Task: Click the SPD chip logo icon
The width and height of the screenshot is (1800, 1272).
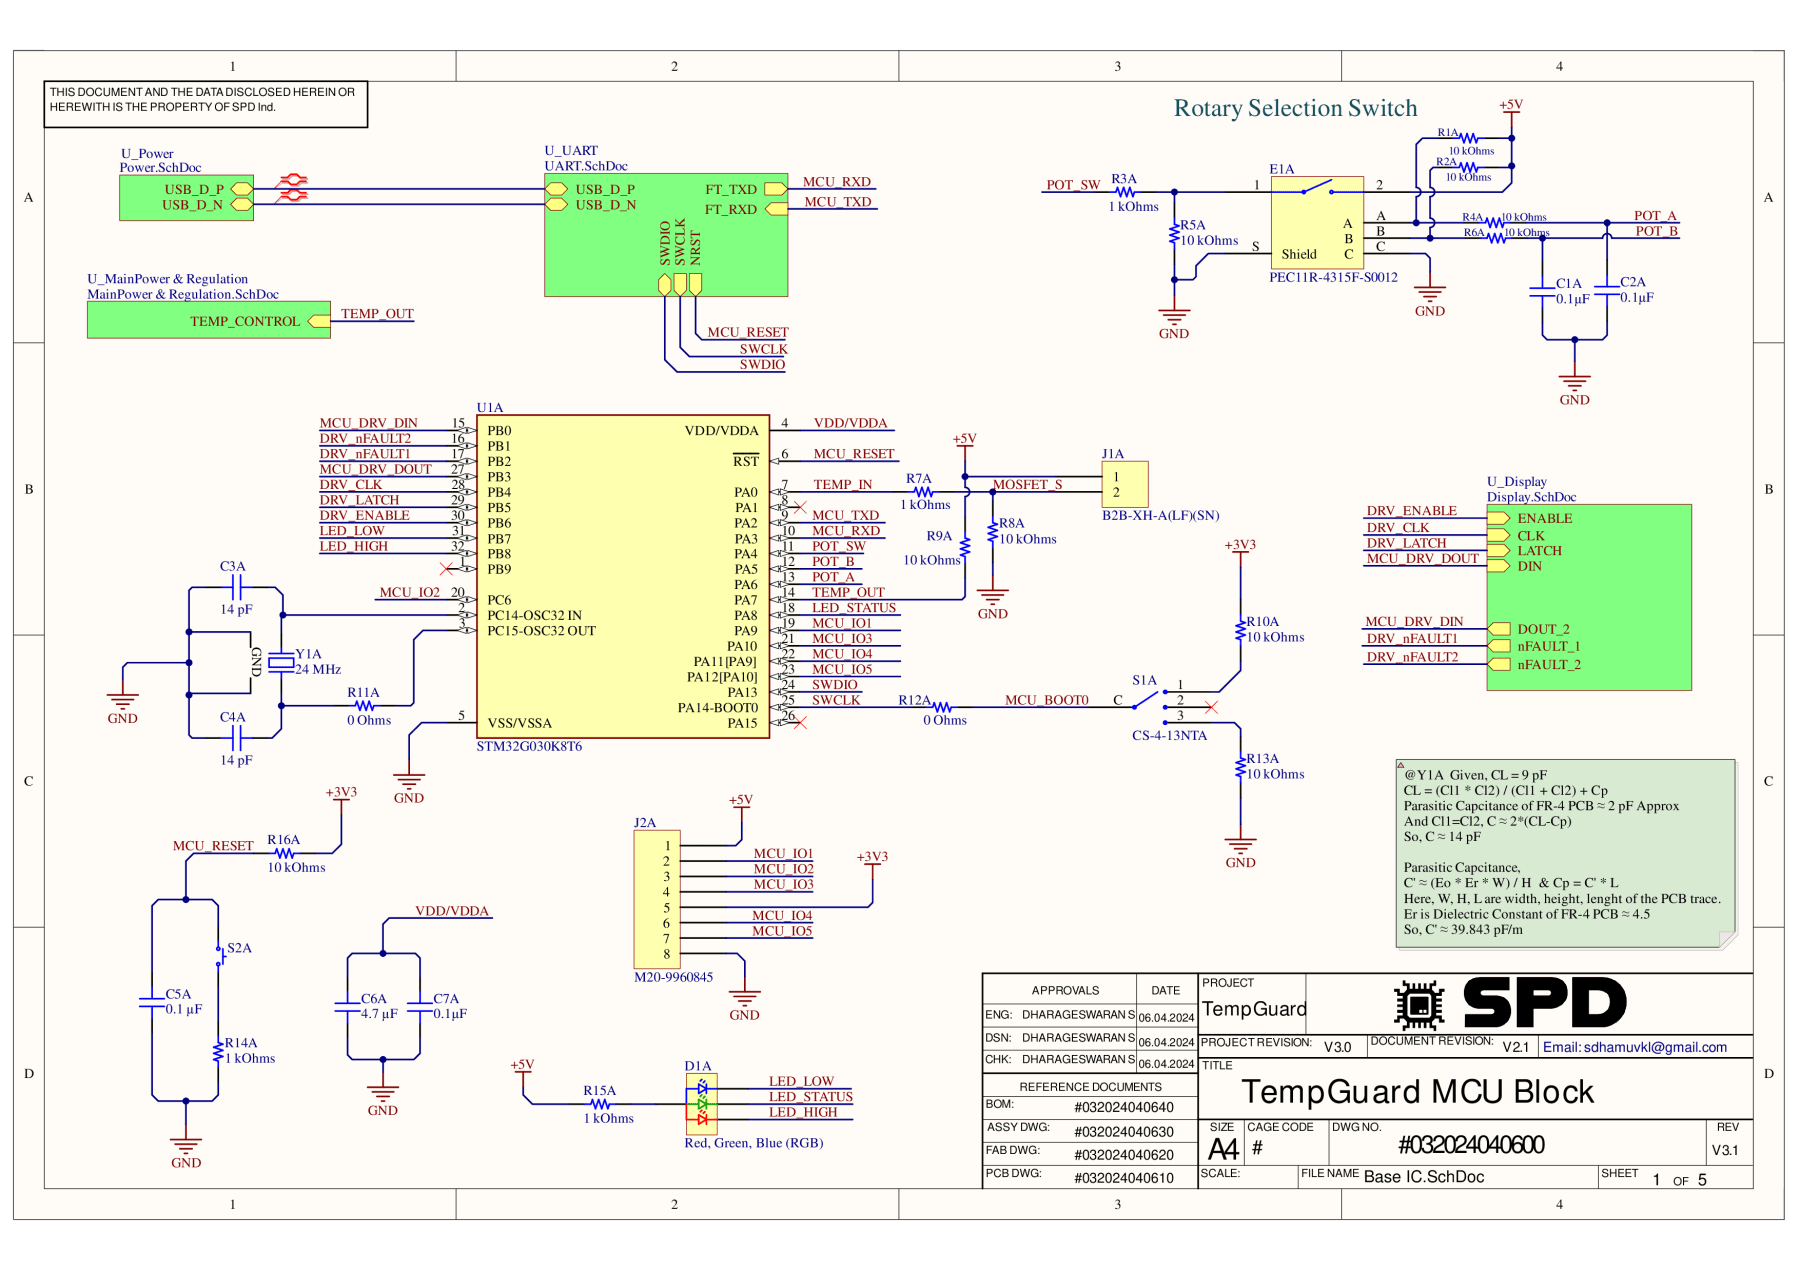Action: pyautogui.click(x=1419, y=1004)
